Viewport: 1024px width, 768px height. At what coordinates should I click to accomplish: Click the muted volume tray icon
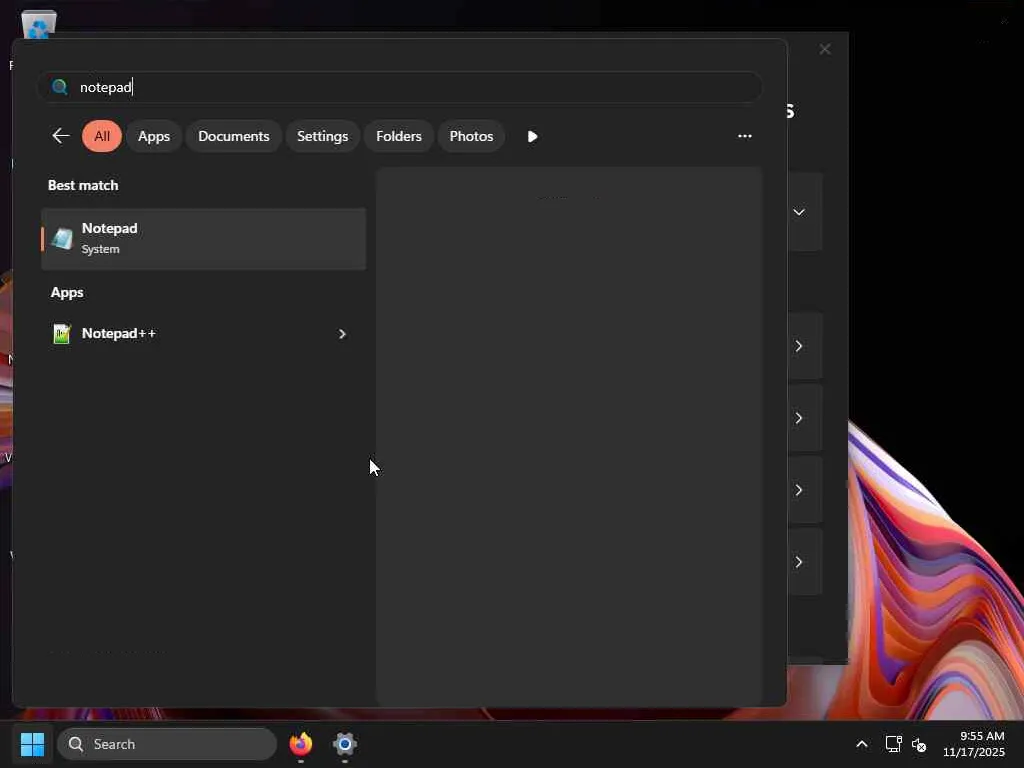coord(919,744)
